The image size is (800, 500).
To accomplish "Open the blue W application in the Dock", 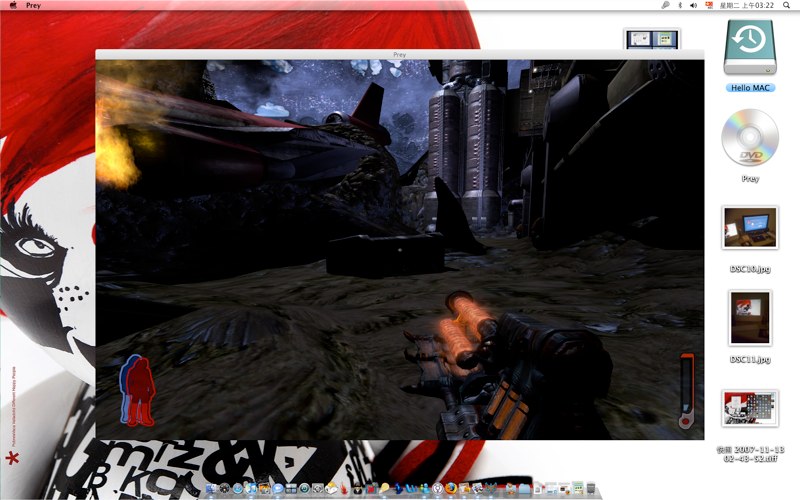I will (x=411, y=488).
